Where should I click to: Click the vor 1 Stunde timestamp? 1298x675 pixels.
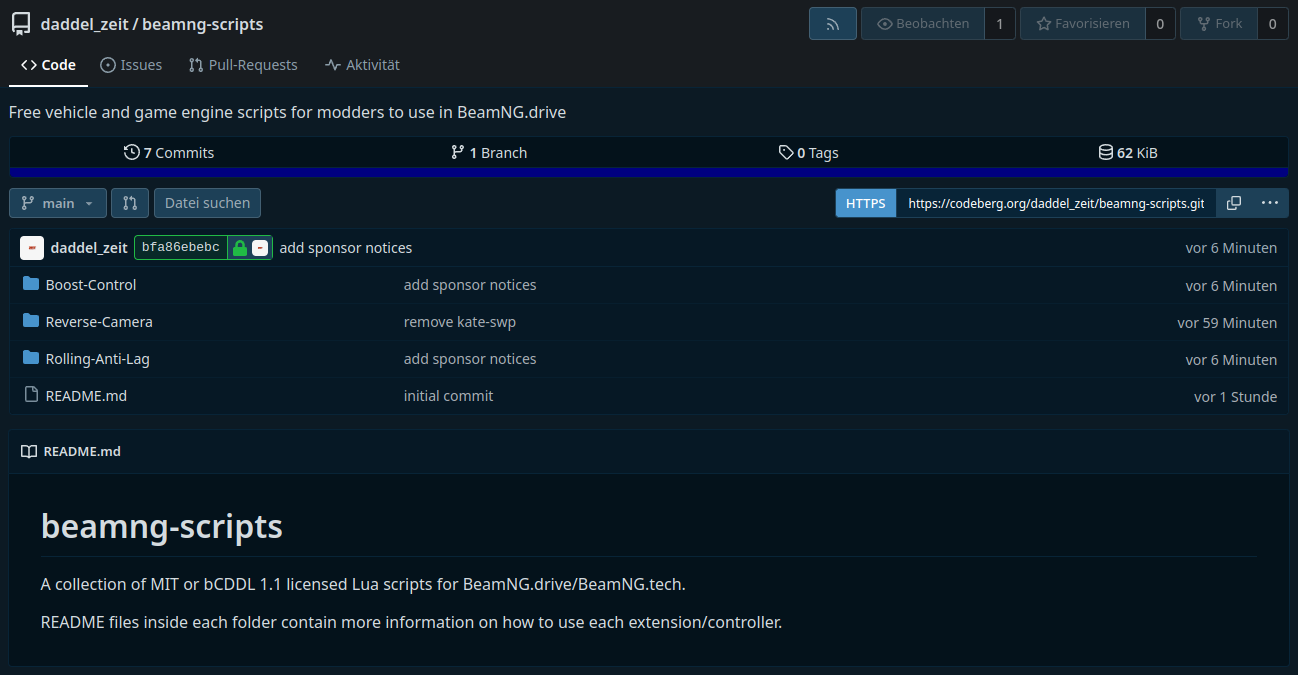[x=1235, y=397]
